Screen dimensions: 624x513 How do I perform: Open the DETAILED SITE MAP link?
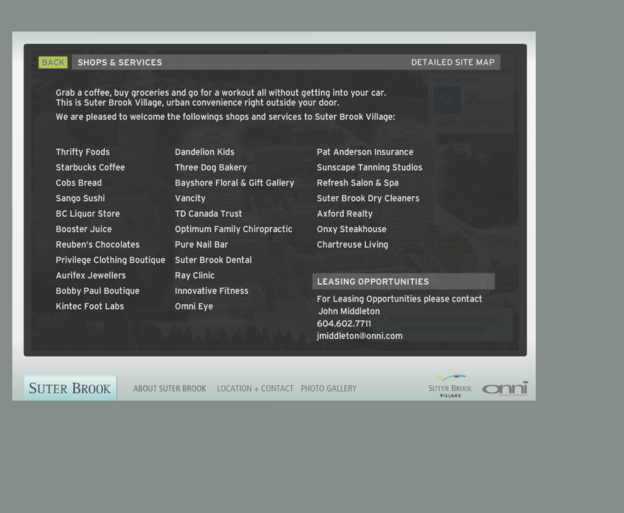pyautogui.click(x=453, y=62)
